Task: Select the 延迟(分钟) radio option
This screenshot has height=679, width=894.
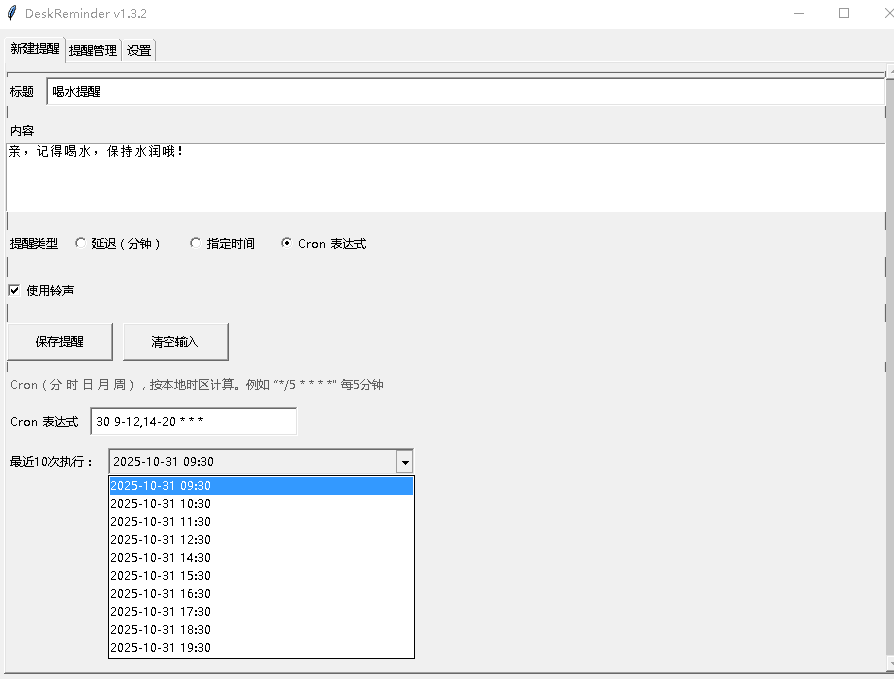Action: 81,243
